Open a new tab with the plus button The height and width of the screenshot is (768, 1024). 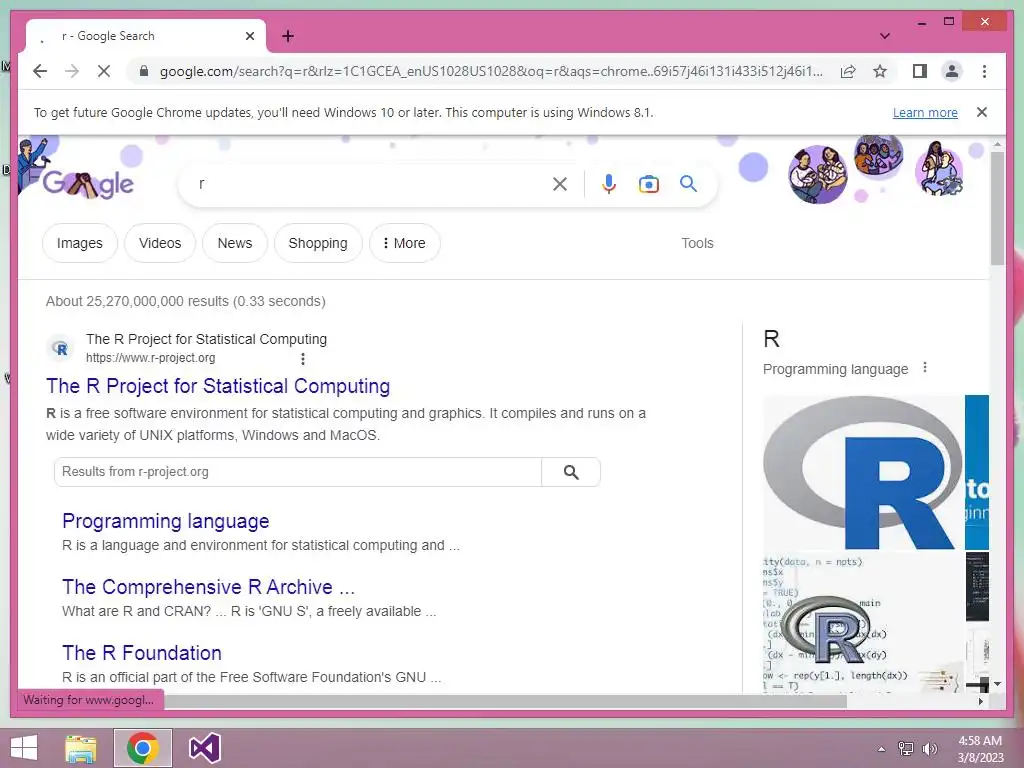pyautogui.click(x=287, y=36)
